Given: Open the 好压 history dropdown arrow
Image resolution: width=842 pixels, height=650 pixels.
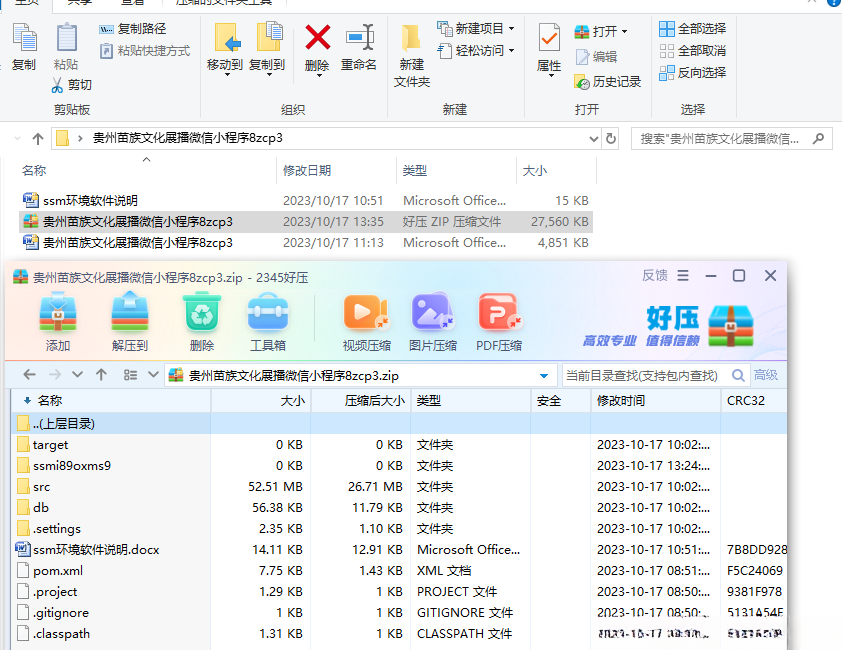Looking at the screenshot, I should [77, 374].
